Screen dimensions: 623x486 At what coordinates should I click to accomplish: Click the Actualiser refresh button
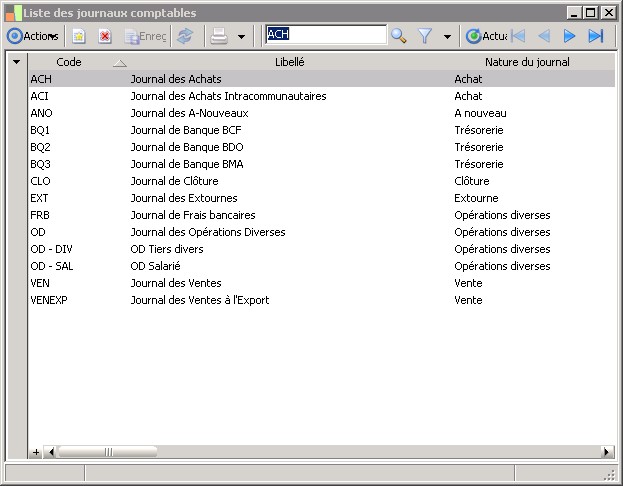click(x=486, y=36)
